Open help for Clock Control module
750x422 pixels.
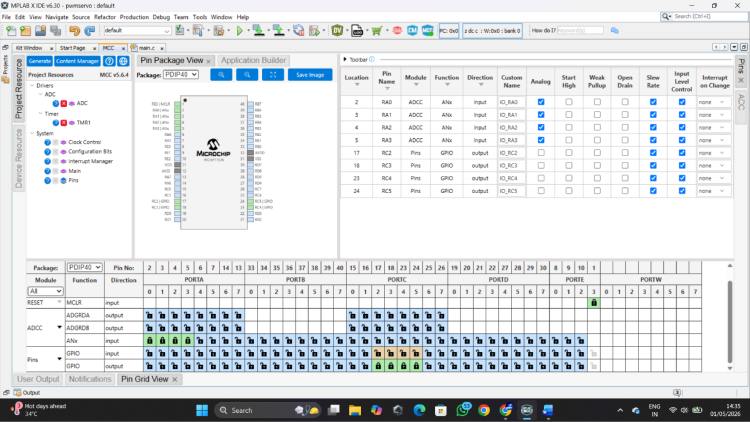[47, 142]
